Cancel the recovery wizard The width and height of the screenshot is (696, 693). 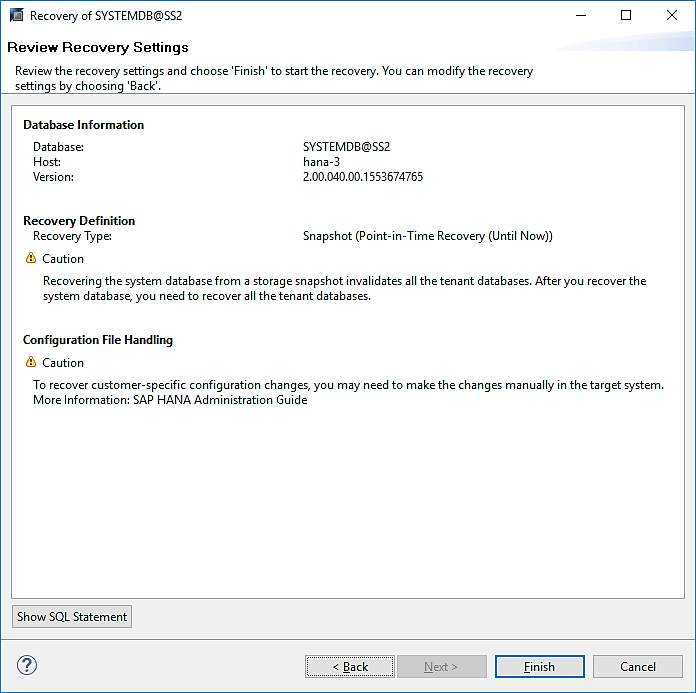[638, 666]
